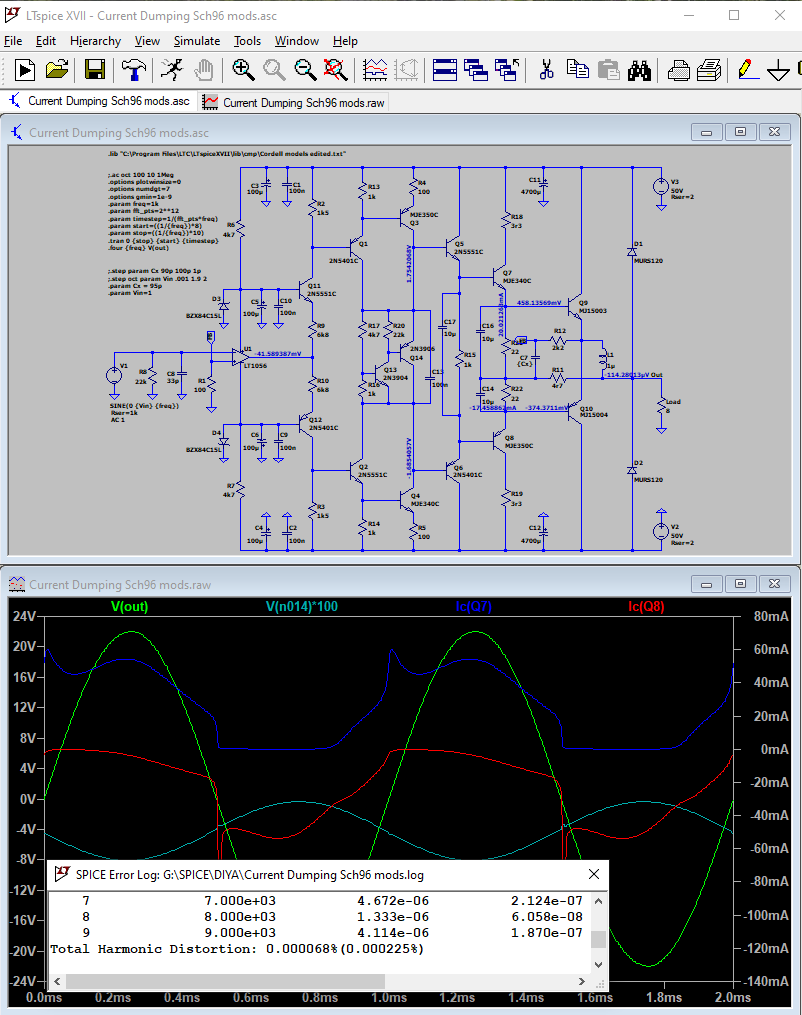This screenshot has height=1015, width=802.
Task: Click the Autorange waveform icon
Action: tap(375, 70)
